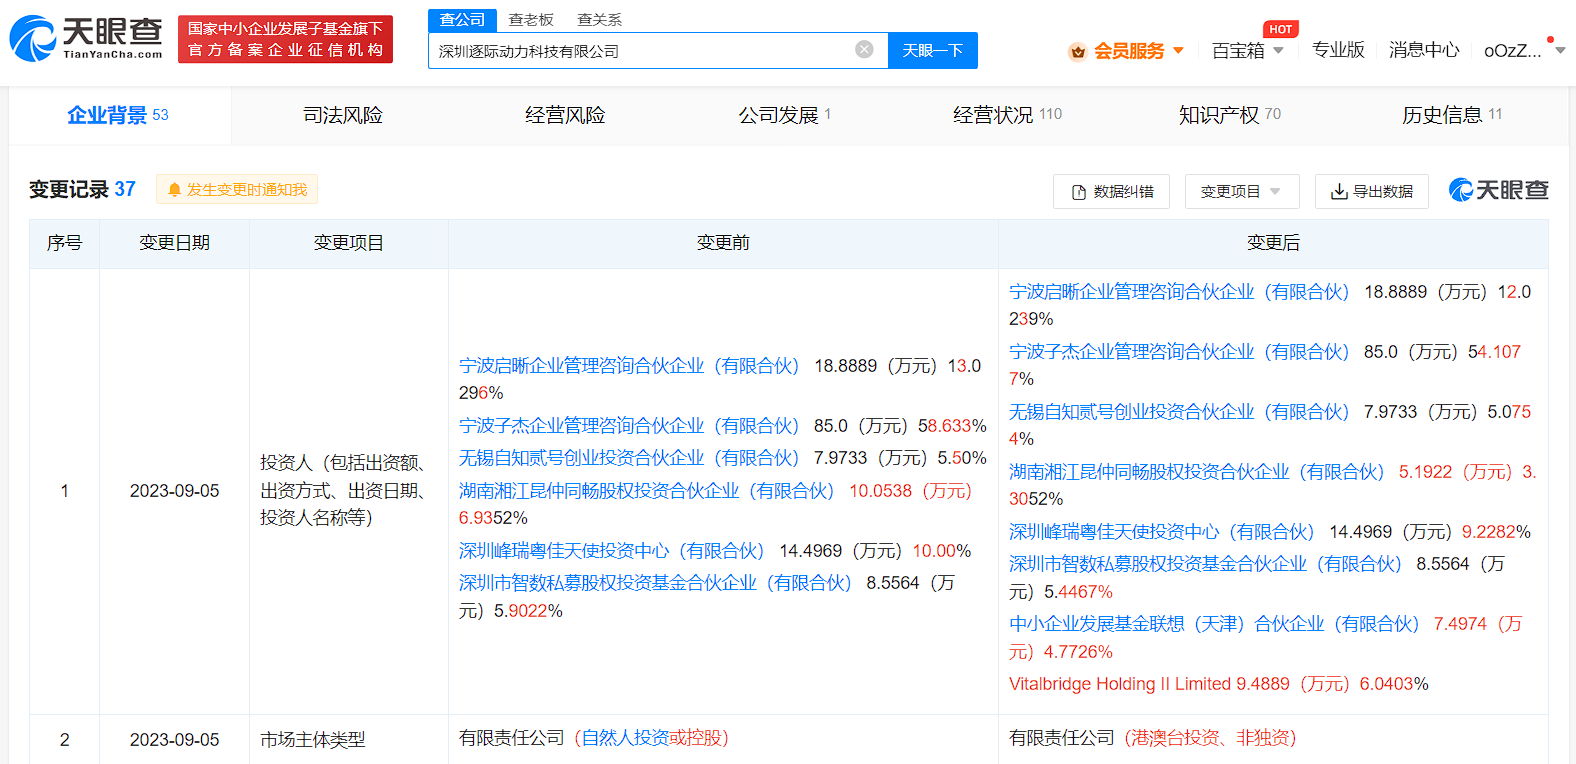
Task: Expand the user account menu oOzZ
Action: 1523,51
